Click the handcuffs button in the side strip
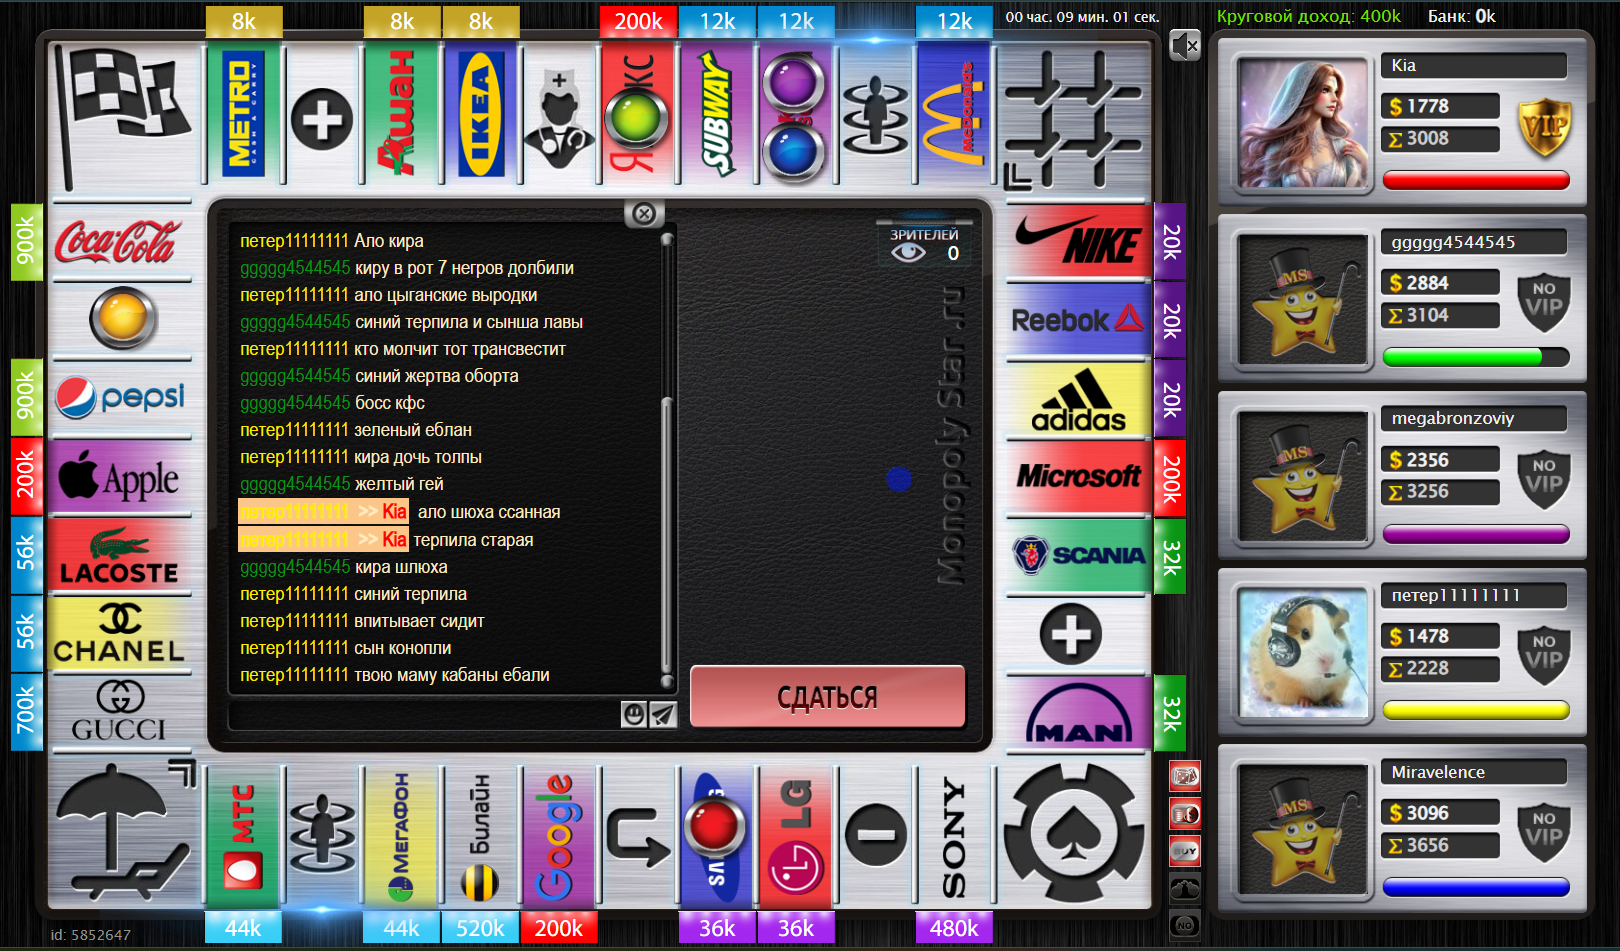1620x951 pixels. (1185, 888)
